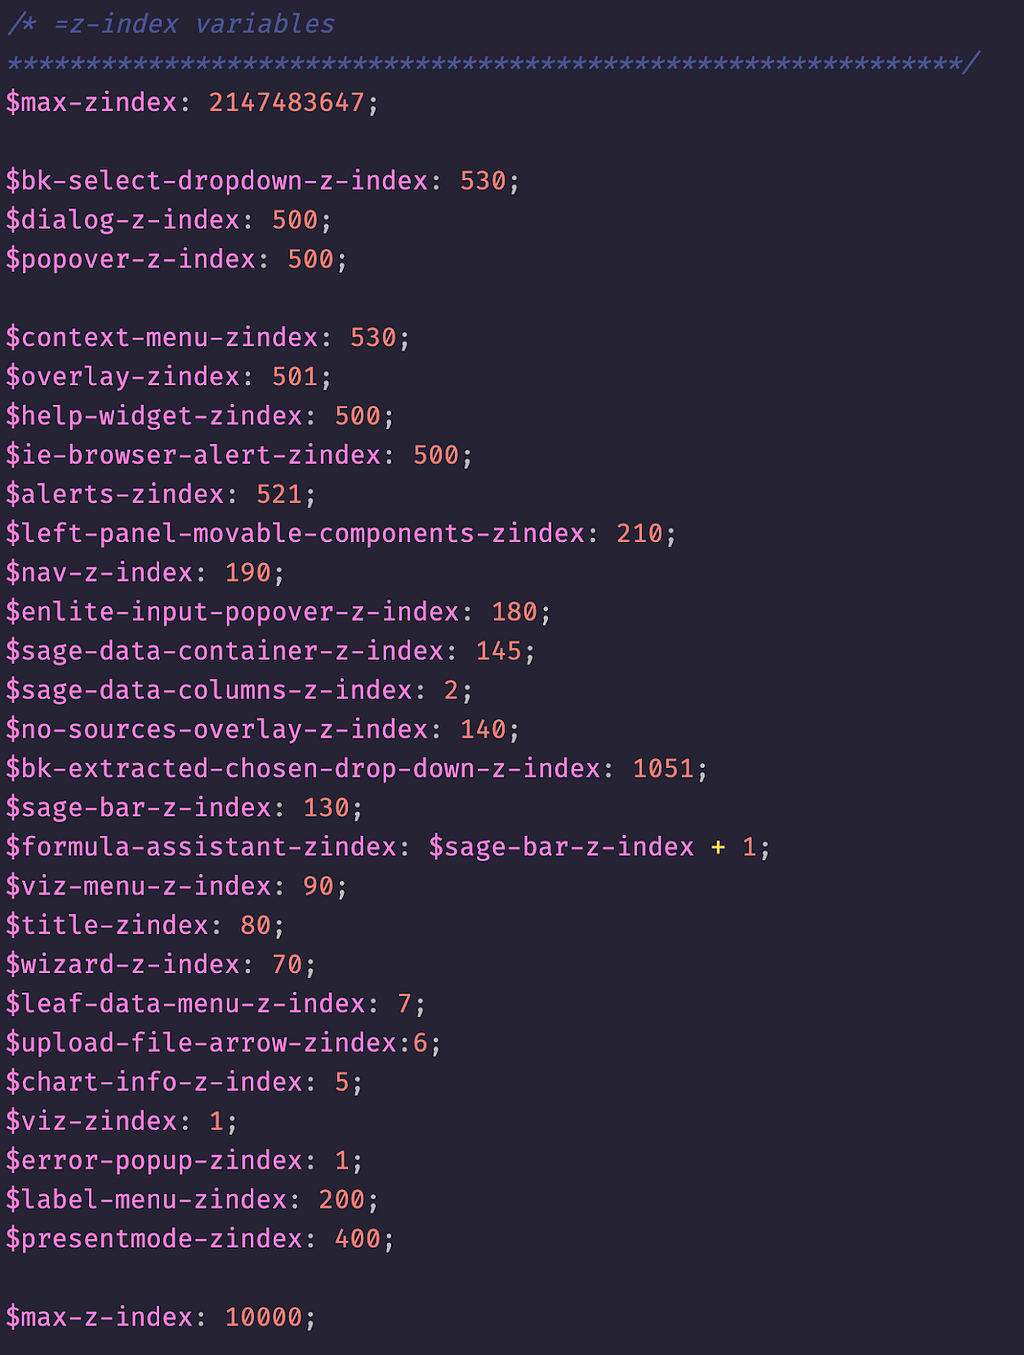Click the $max-zindex variable name
Viewport: 1024px width, 1355px height.
click(x=91, y=102)
